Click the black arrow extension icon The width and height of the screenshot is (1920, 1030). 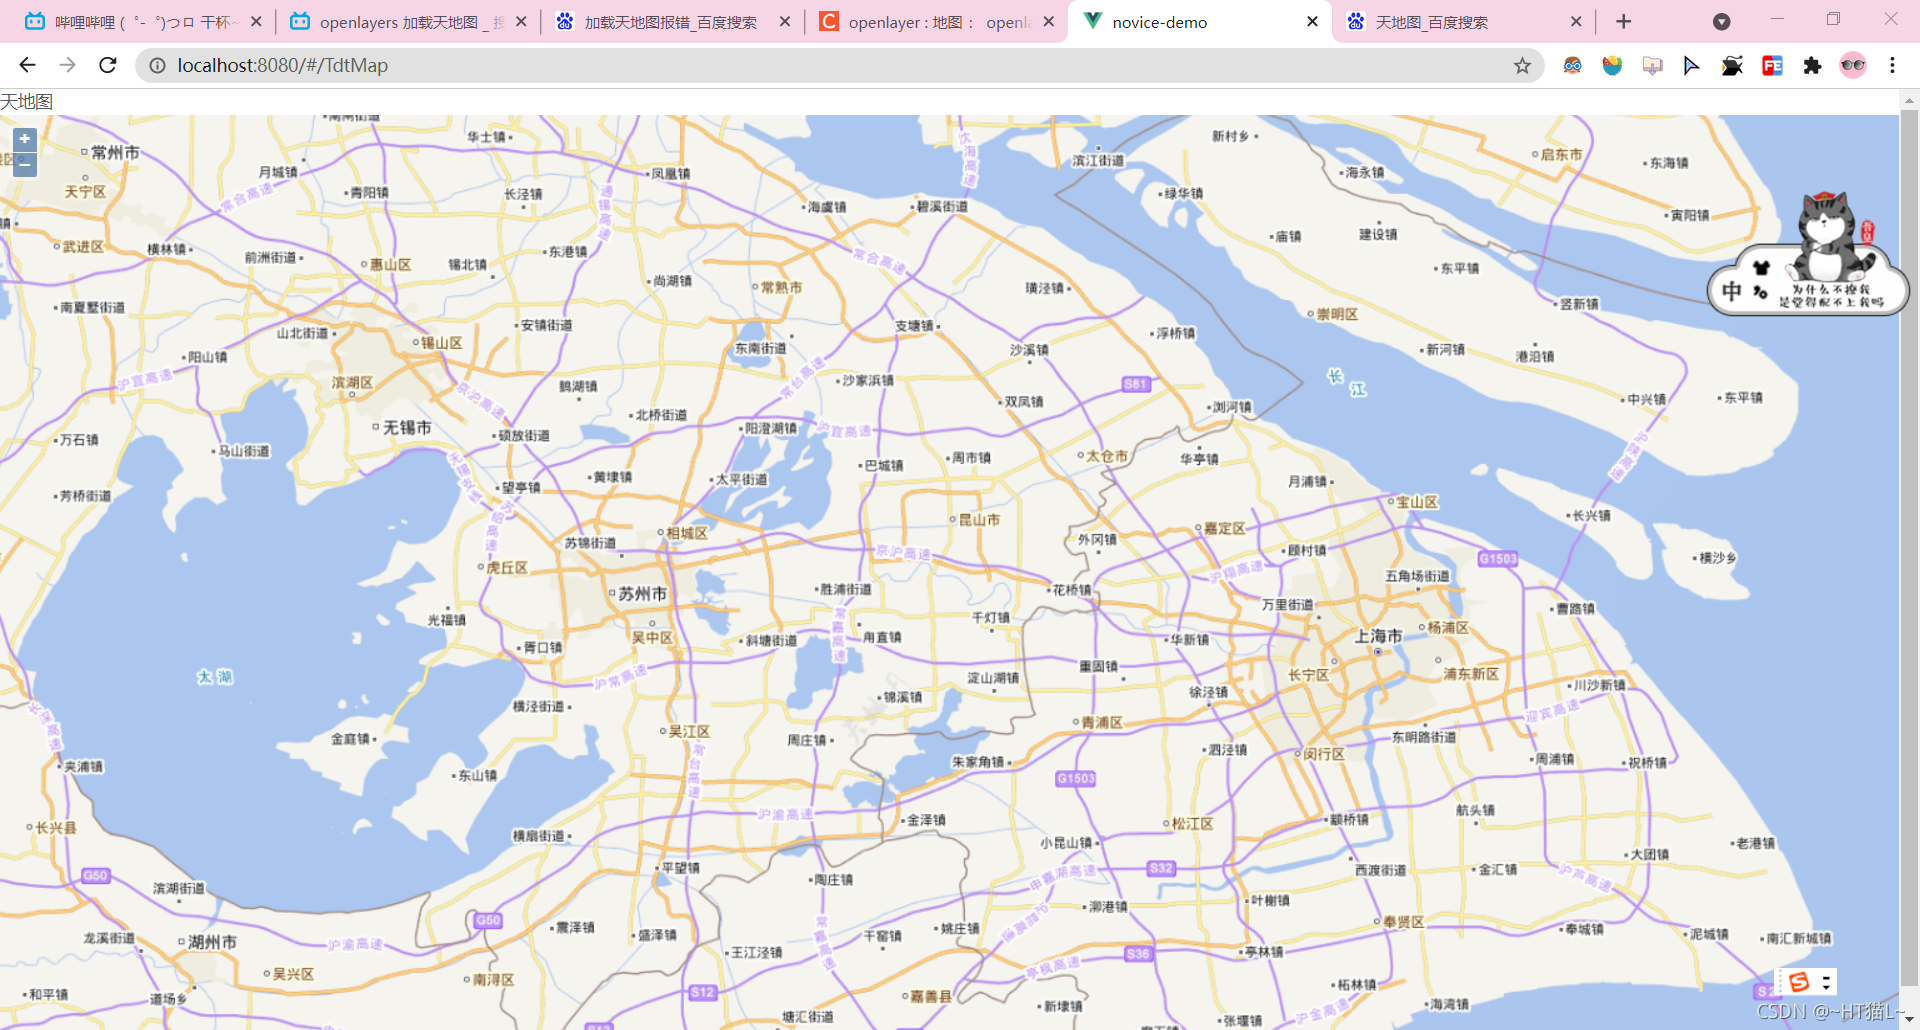(x=1691, y=65)
